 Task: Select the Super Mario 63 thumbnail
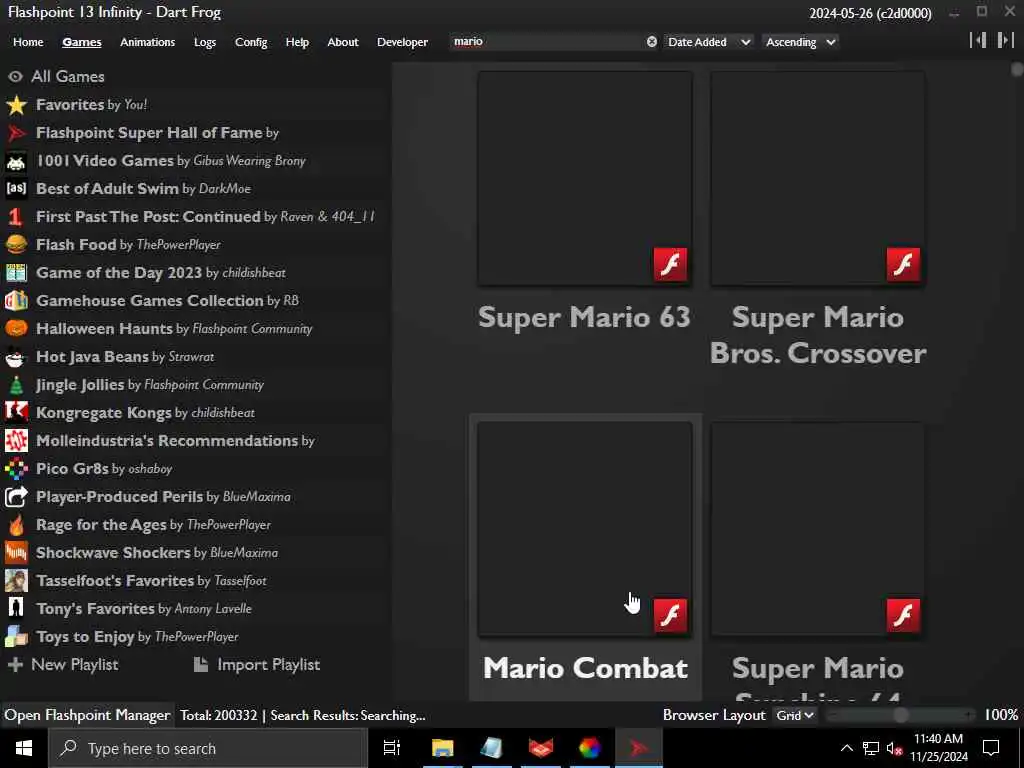tap(584, 178)
